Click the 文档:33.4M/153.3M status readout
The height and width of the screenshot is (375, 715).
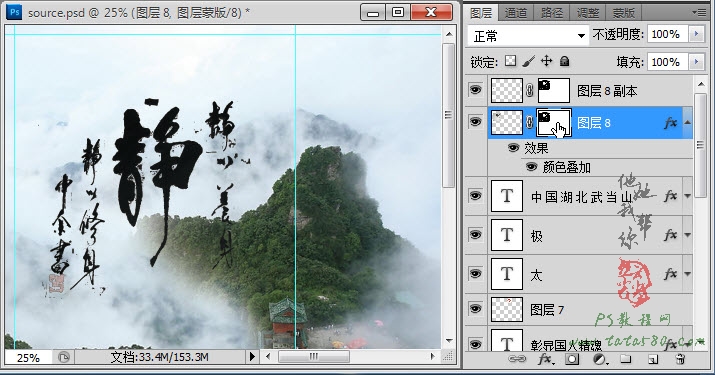point(159,357)
